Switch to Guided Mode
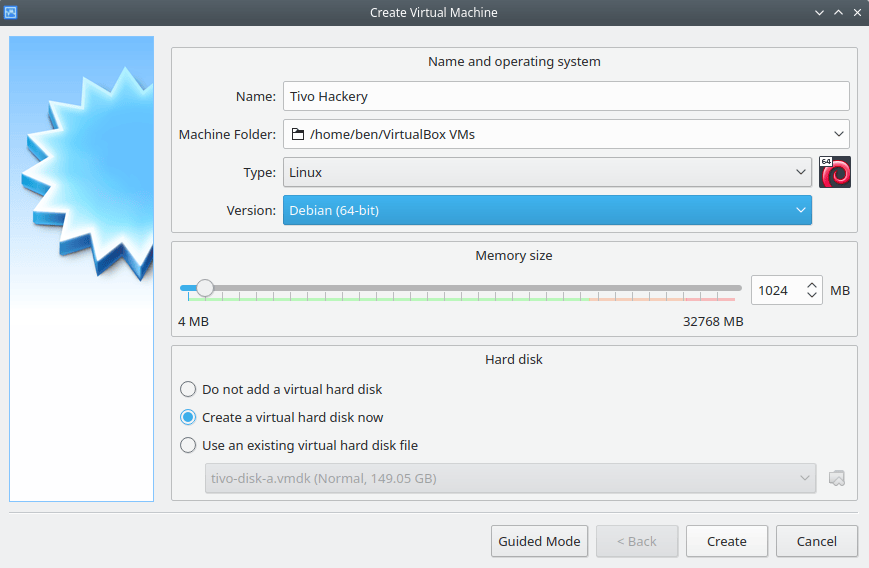Viewport: 869px width, 568px height. point(539,541)
